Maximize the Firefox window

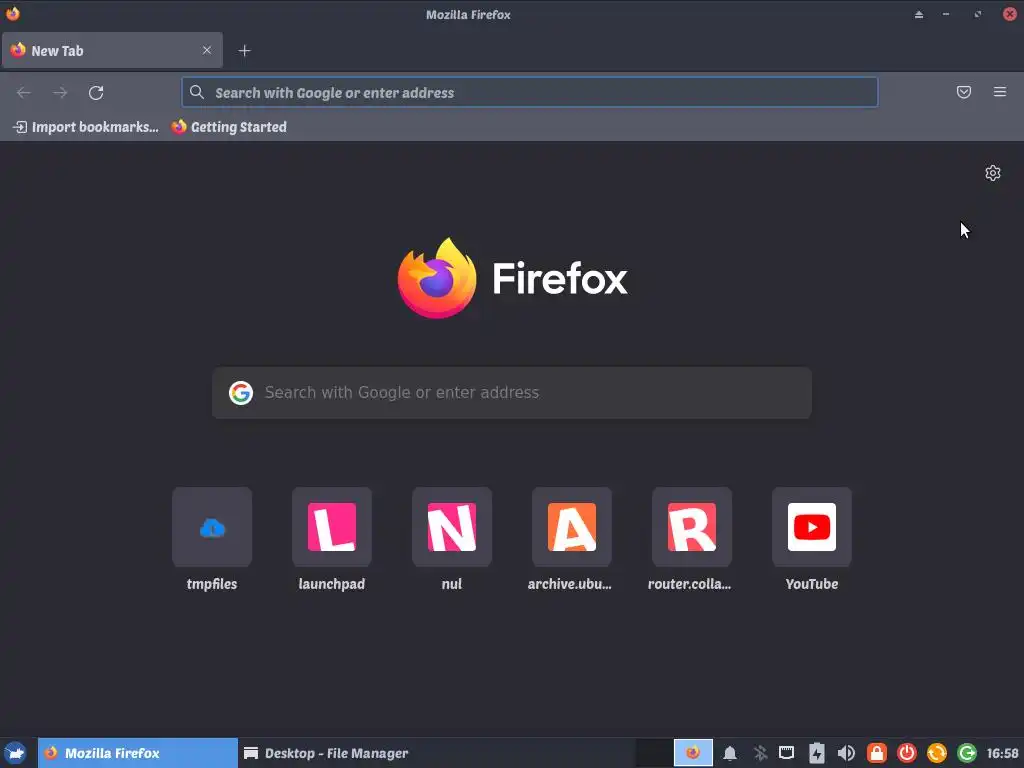(978, 14)
